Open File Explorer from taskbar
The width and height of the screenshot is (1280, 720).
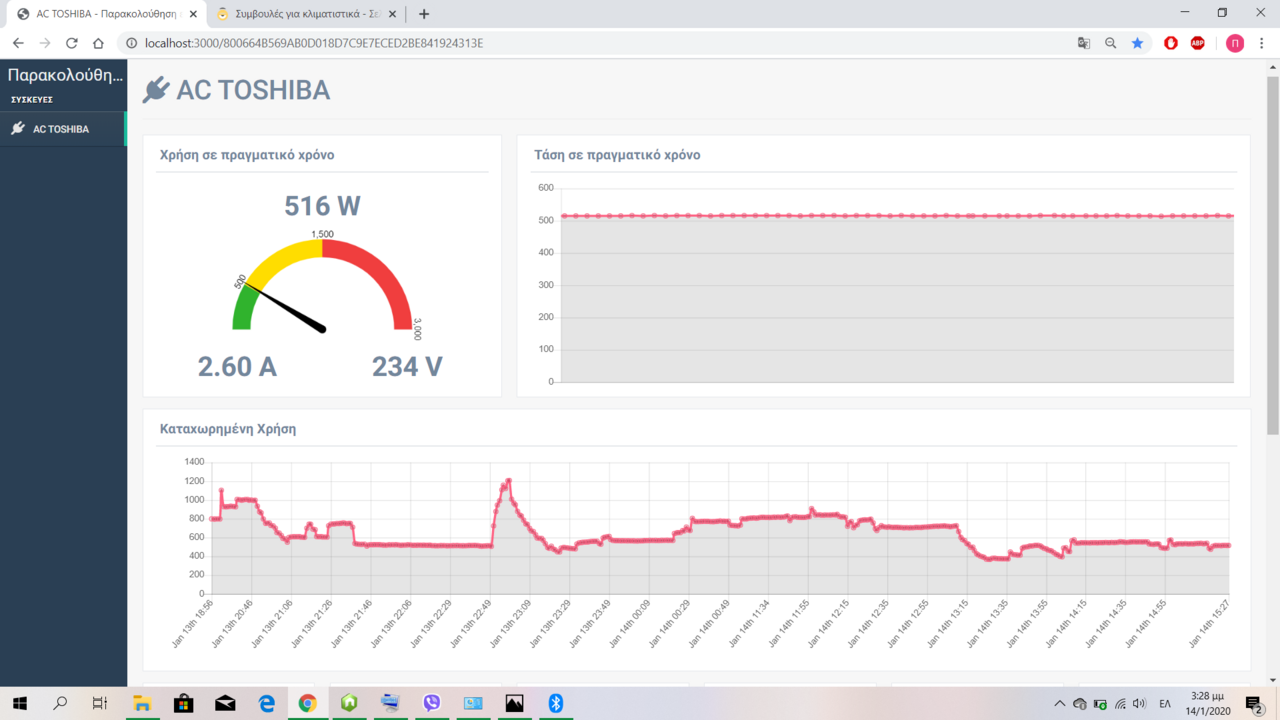(142, 704)
